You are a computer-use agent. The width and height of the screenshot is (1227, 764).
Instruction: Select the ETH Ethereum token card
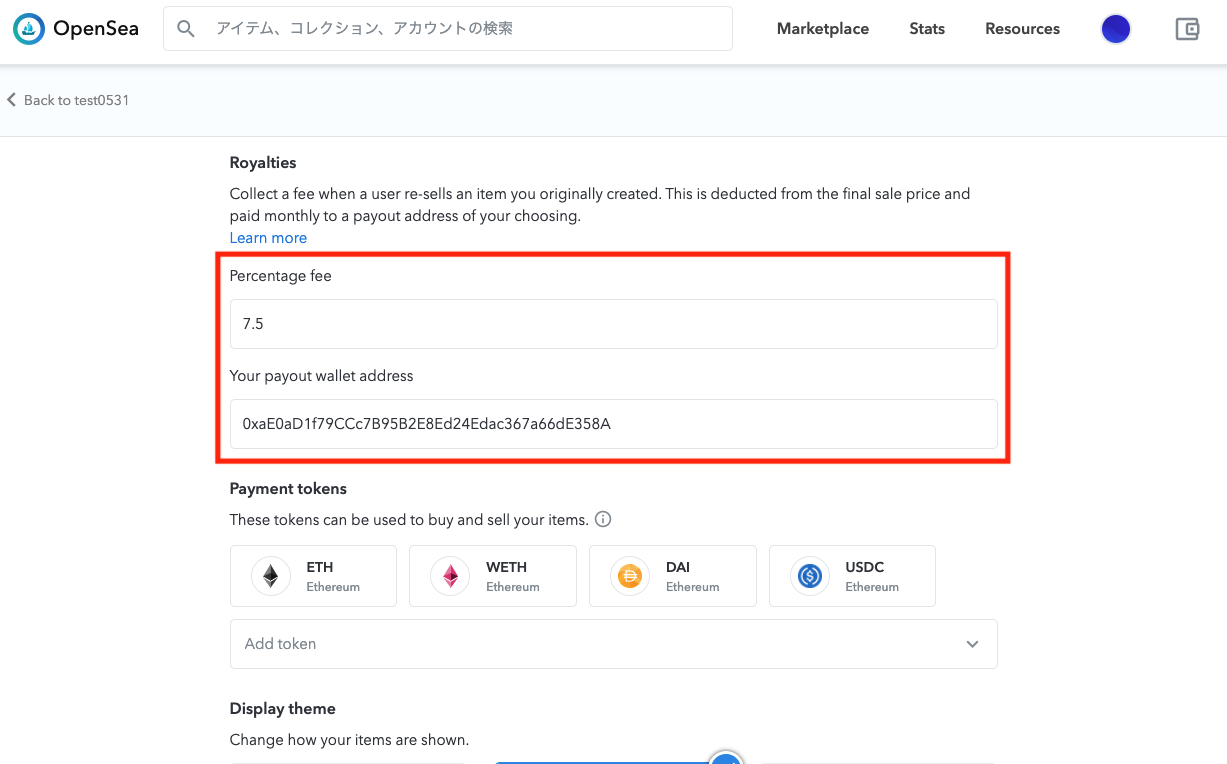[x=313, y=576]
